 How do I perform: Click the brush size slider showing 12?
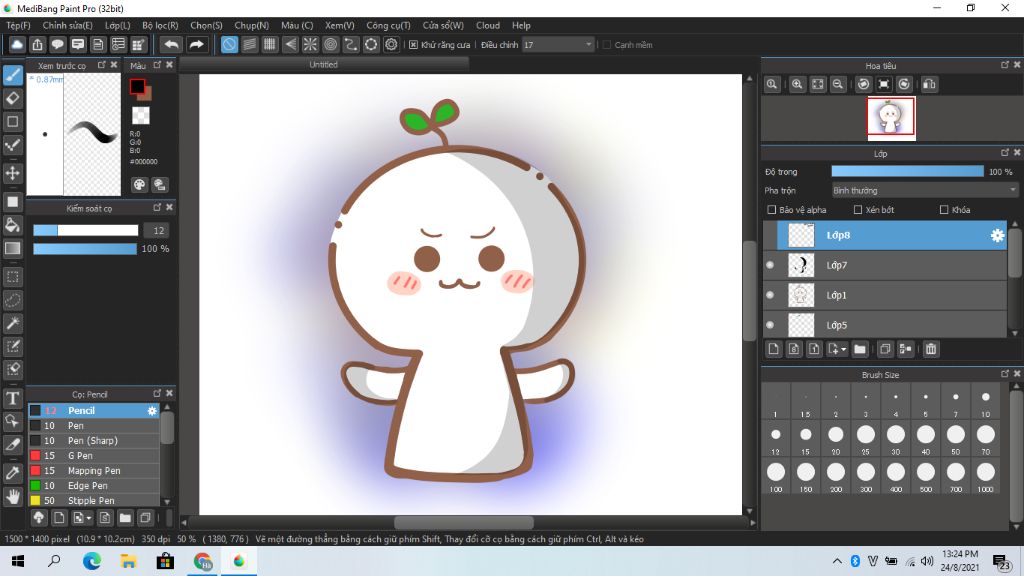pos(86,231)
